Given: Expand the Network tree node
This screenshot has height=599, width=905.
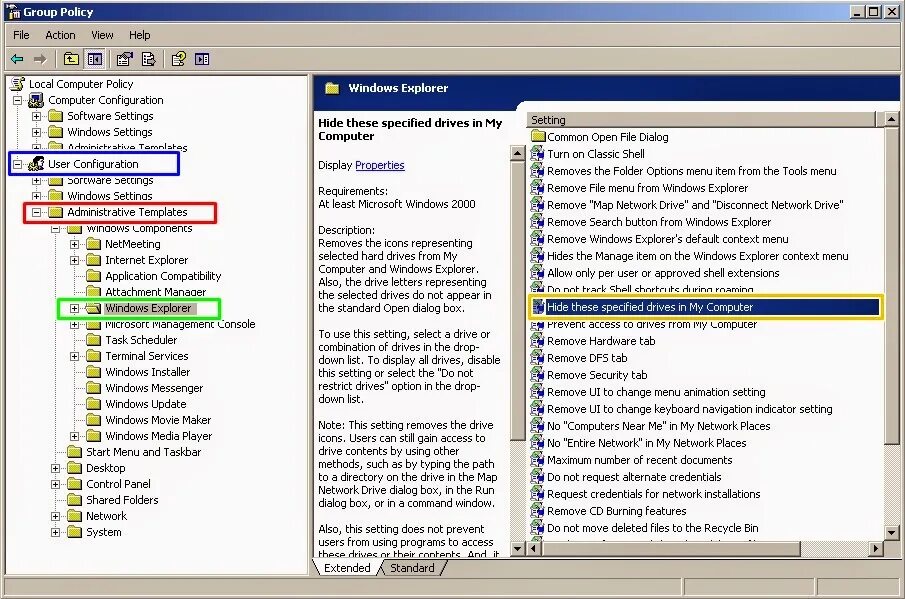Looking at the screenshot, I should coord(55,516).
